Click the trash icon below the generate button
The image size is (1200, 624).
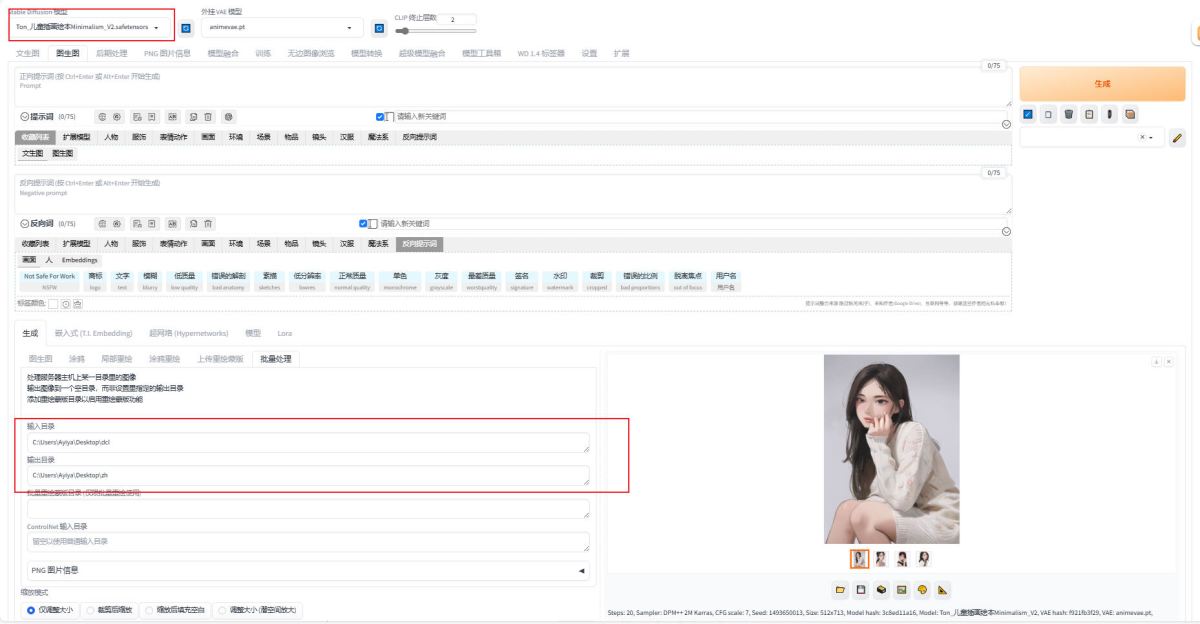click(x=1069, y=114)
